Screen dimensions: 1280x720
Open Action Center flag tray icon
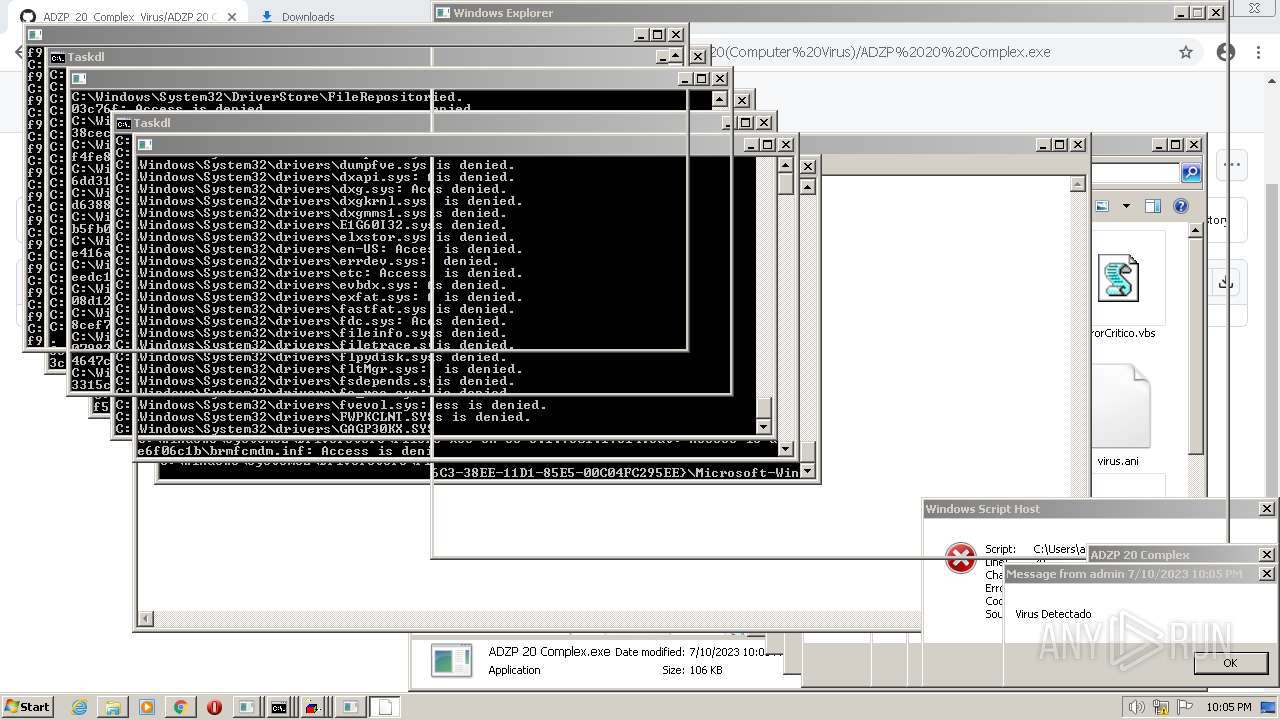pyautogui.click(x=1185, y=707)
